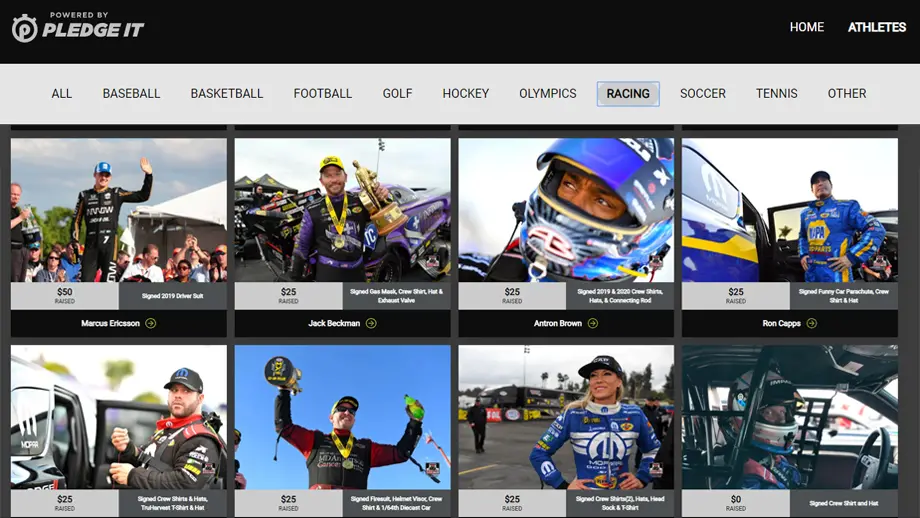Click arrow icon beside Jack Beckman

(371, 323)
